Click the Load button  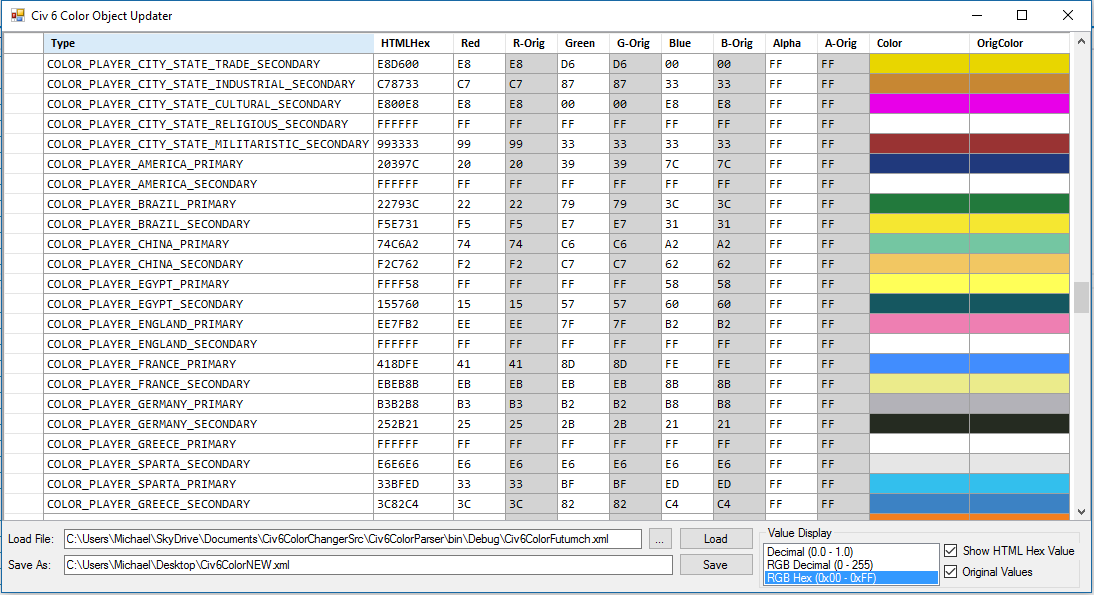coord(715,539)
